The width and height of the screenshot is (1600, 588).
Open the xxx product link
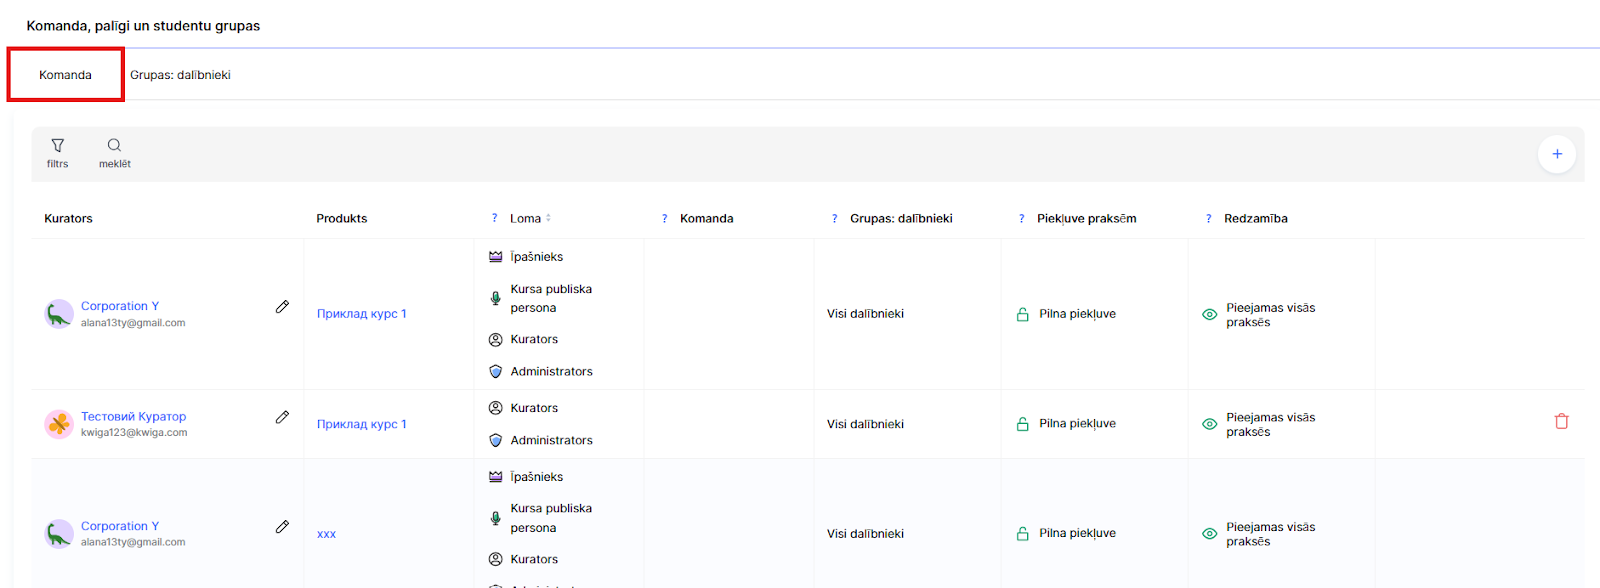tap(326, 534)
